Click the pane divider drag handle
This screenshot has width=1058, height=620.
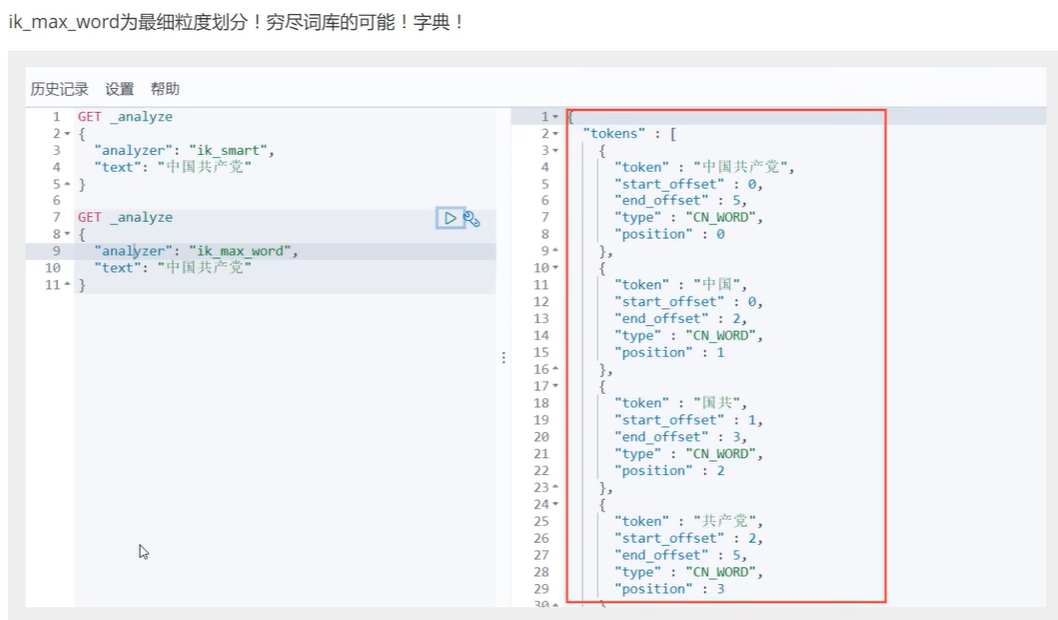pyautogui.click(x=503, y=358)
